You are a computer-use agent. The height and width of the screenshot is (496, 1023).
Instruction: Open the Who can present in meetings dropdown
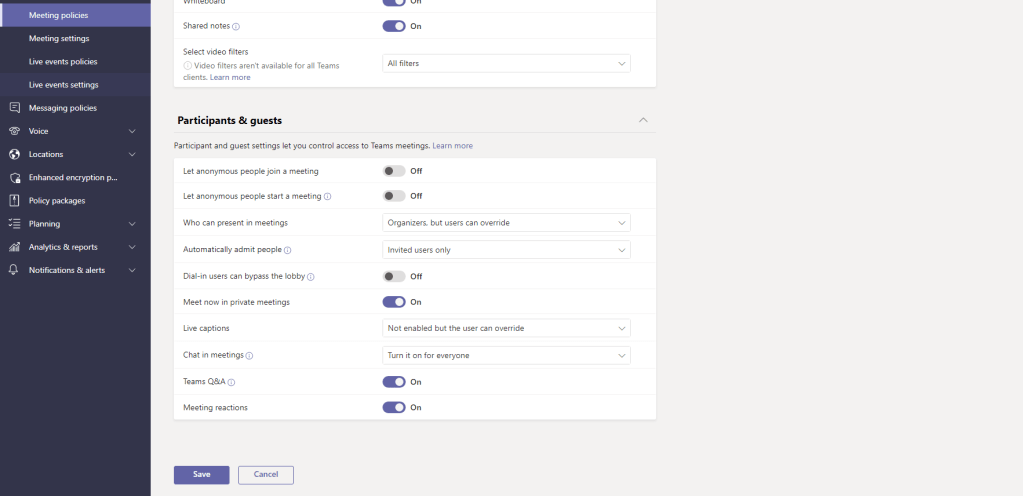(506, 223)
